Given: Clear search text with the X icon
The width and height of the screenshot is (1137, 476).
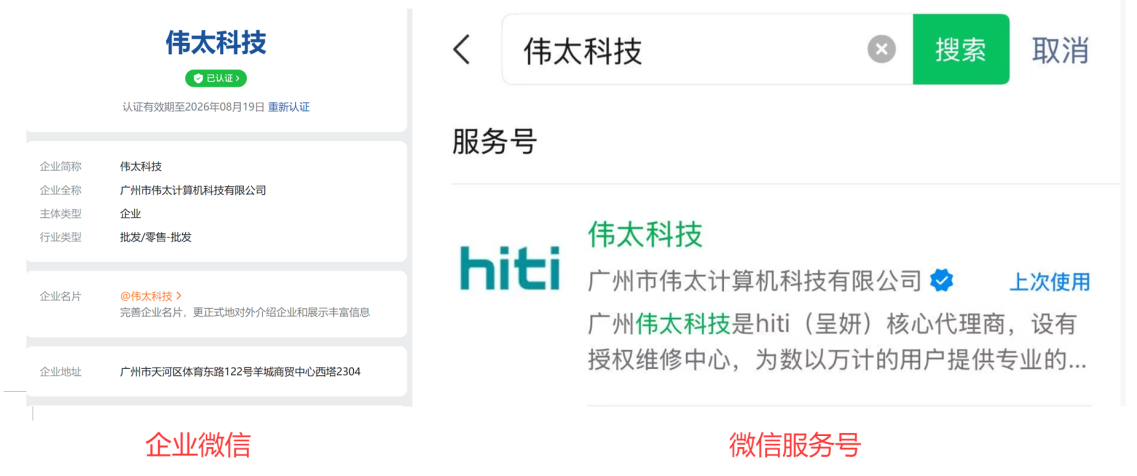Looking at the screenshot, I should pyautogui.click(x=881, y=49).
